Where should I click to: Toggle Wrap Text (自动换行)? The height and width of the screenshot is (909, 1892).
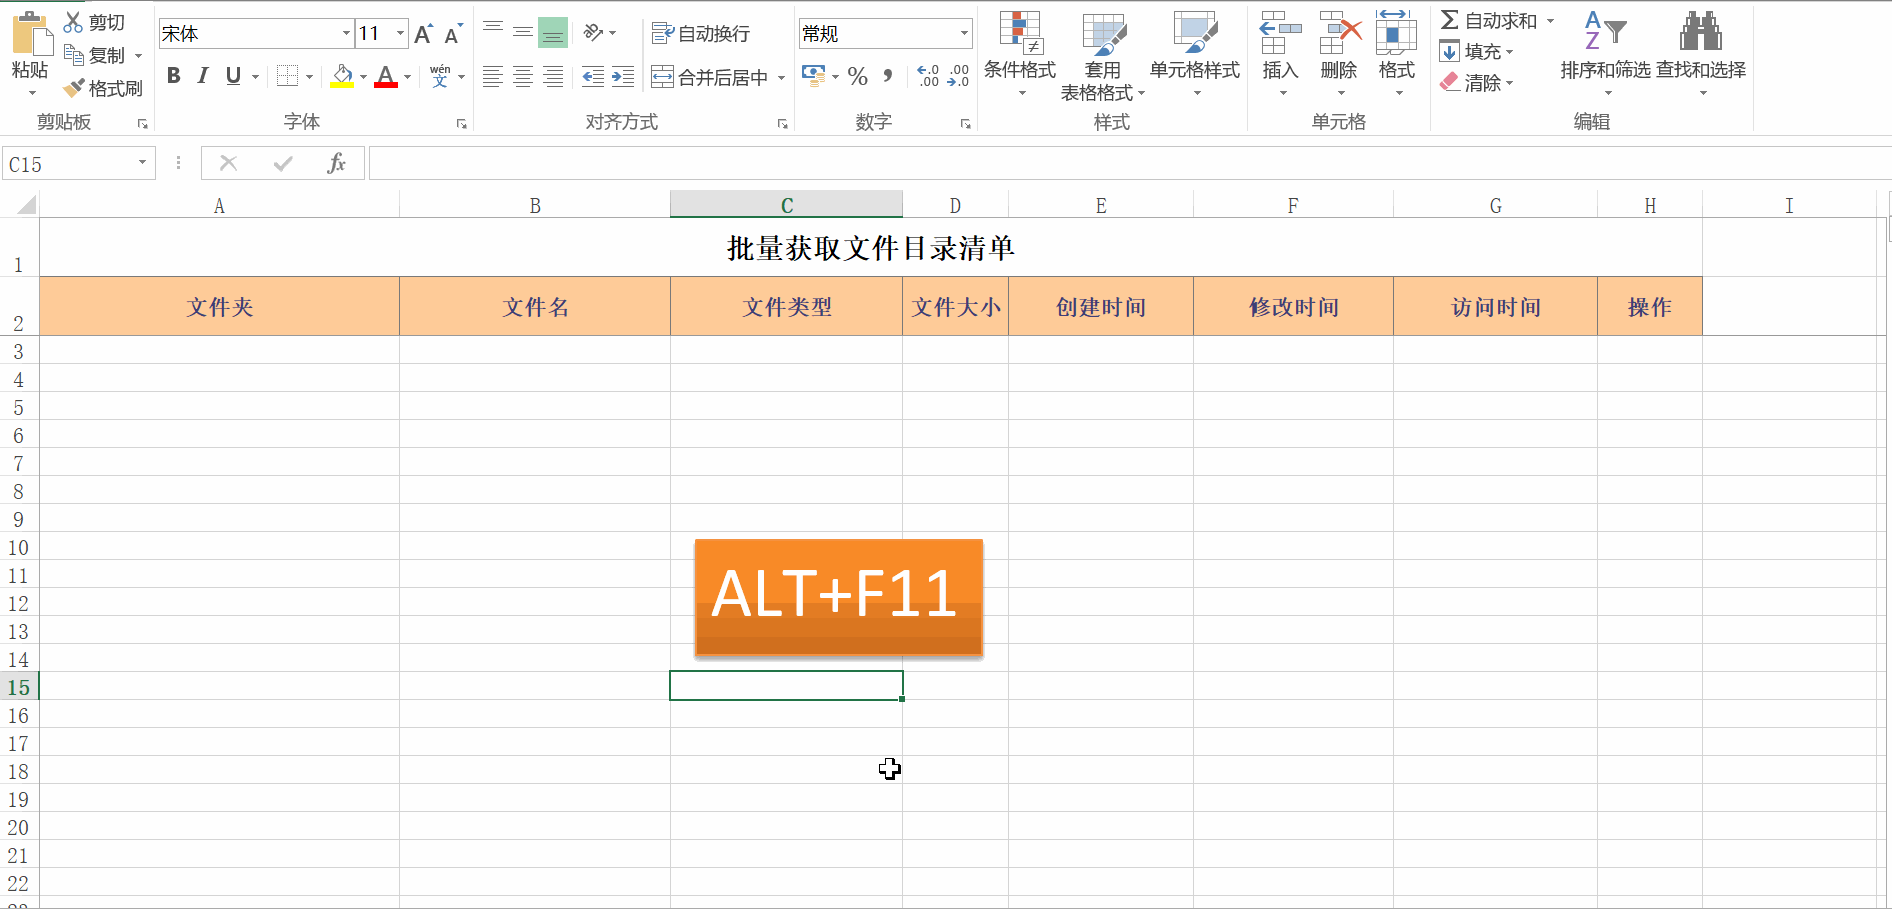pyautogui.click(x=701, y=33)
